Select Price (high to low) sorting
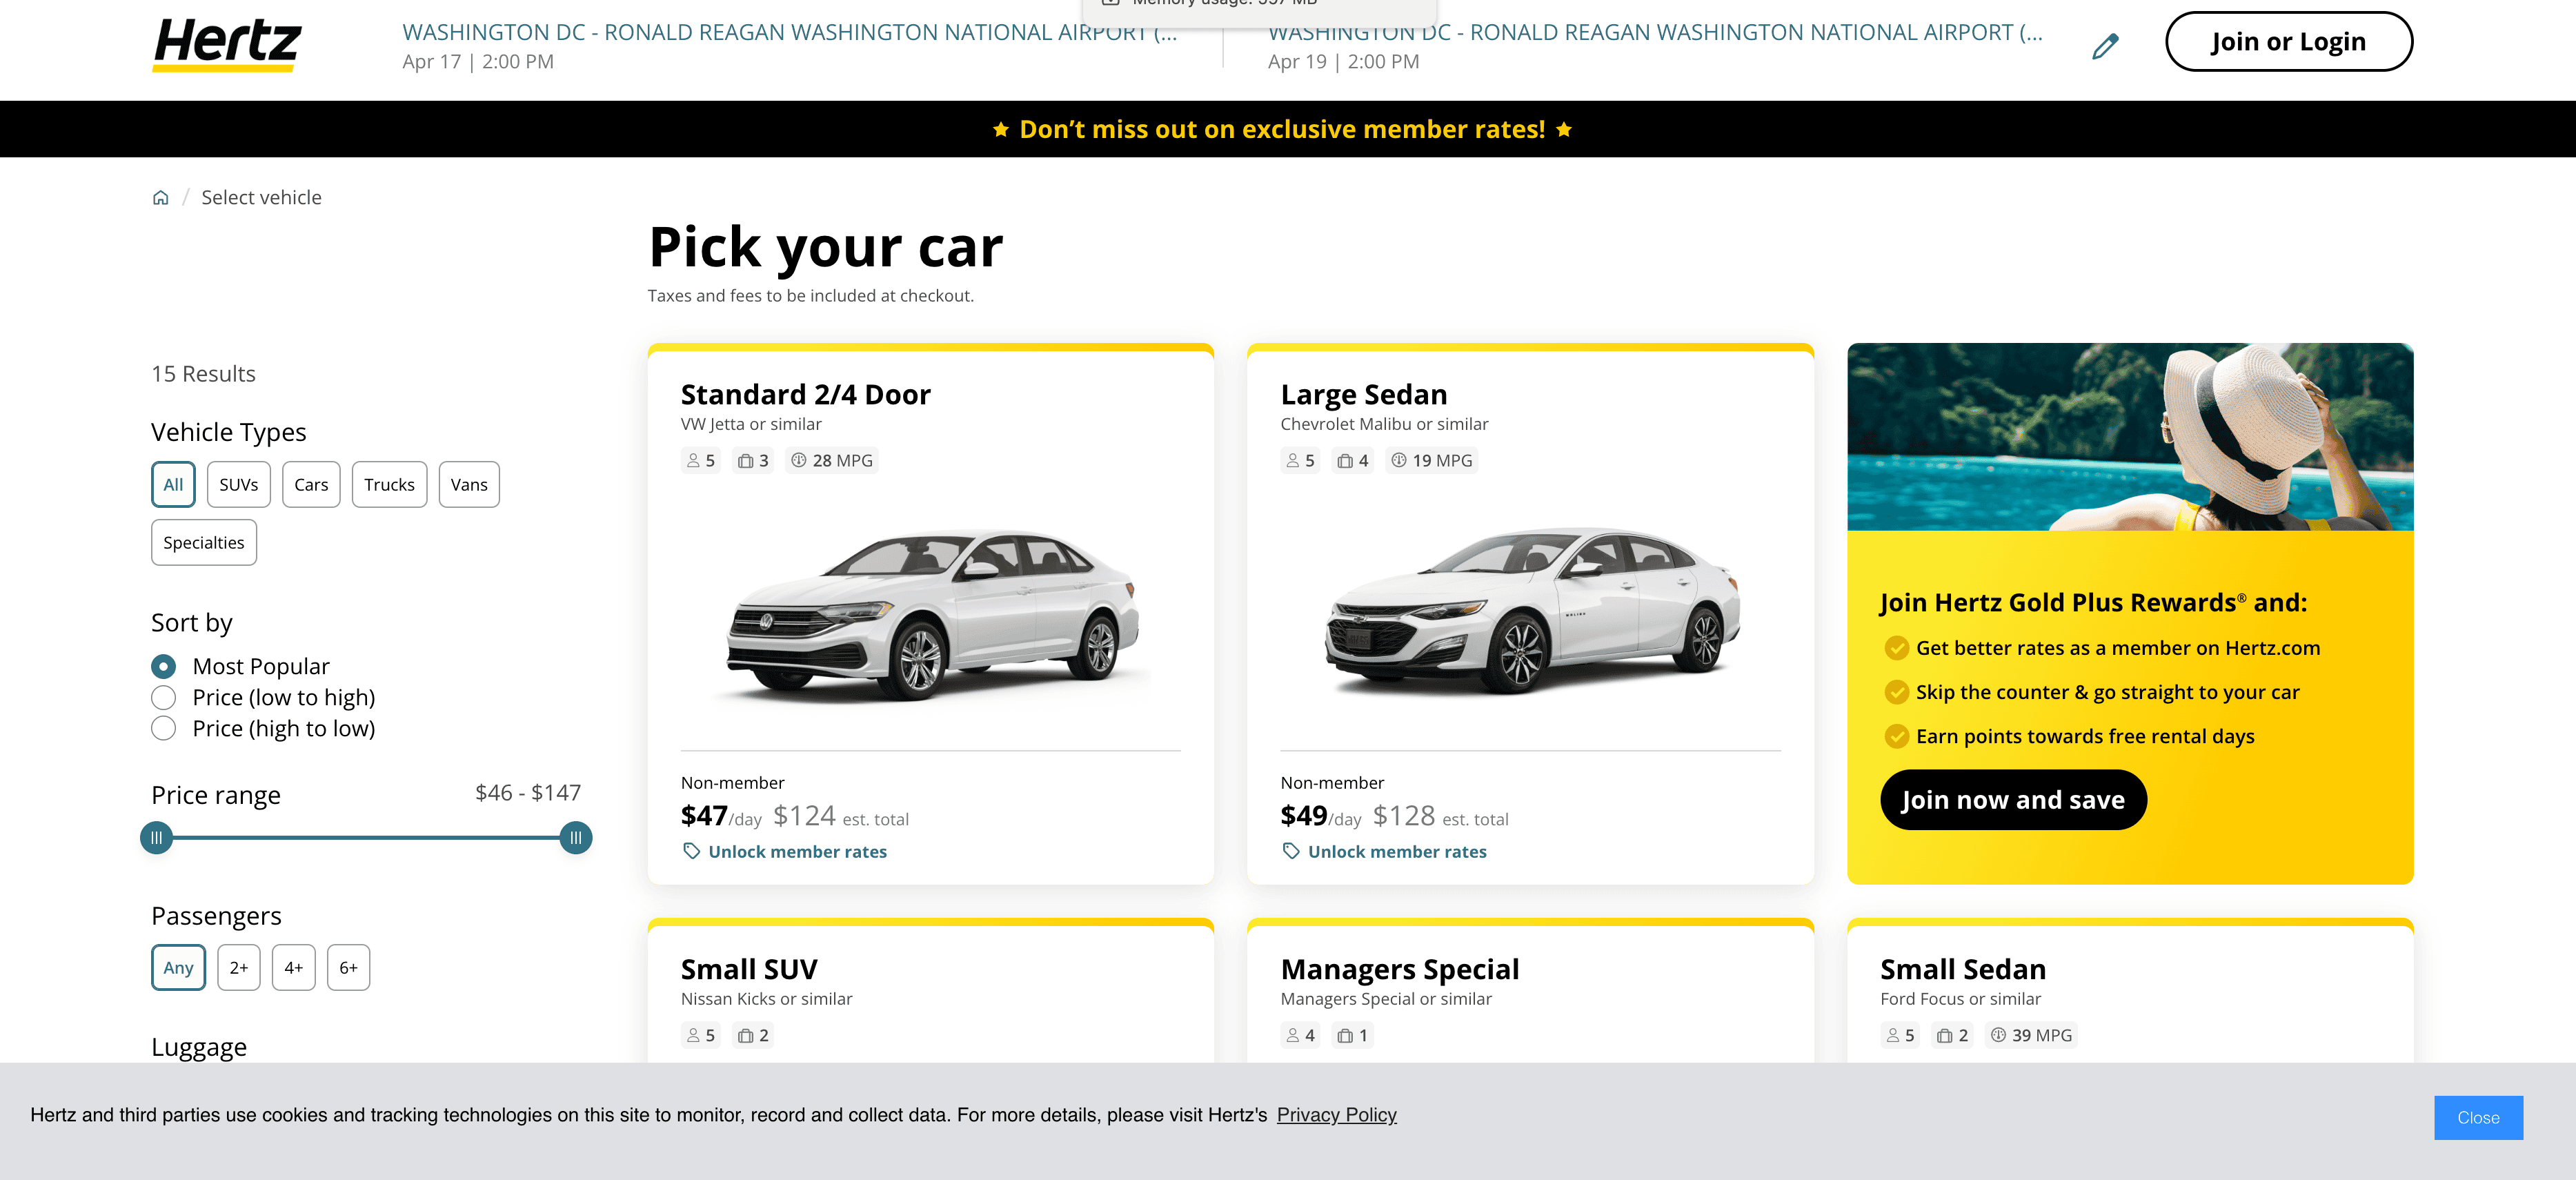The height and width of the screenshot is (1180, 2576). click(164, 728)
